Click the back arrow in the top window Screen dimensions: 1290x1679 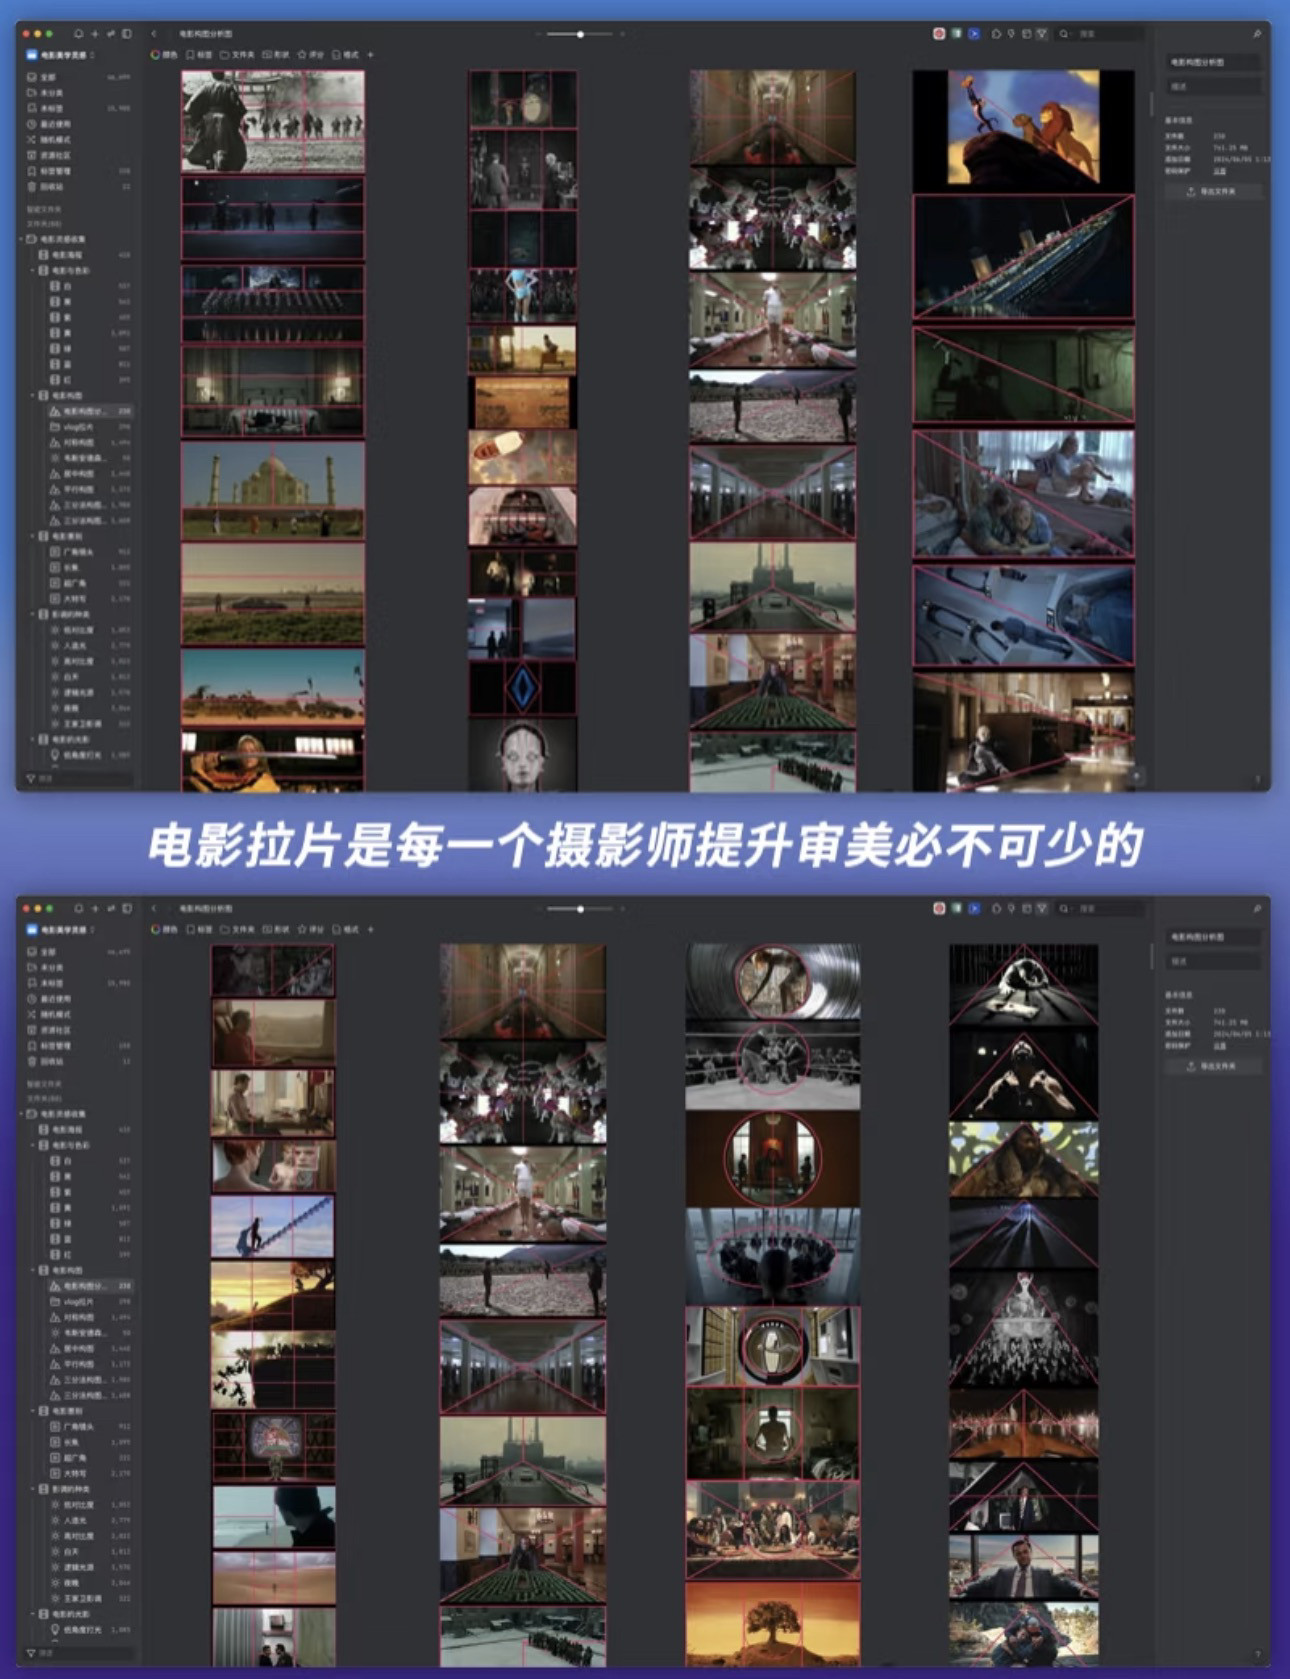(x=154, y=34)
